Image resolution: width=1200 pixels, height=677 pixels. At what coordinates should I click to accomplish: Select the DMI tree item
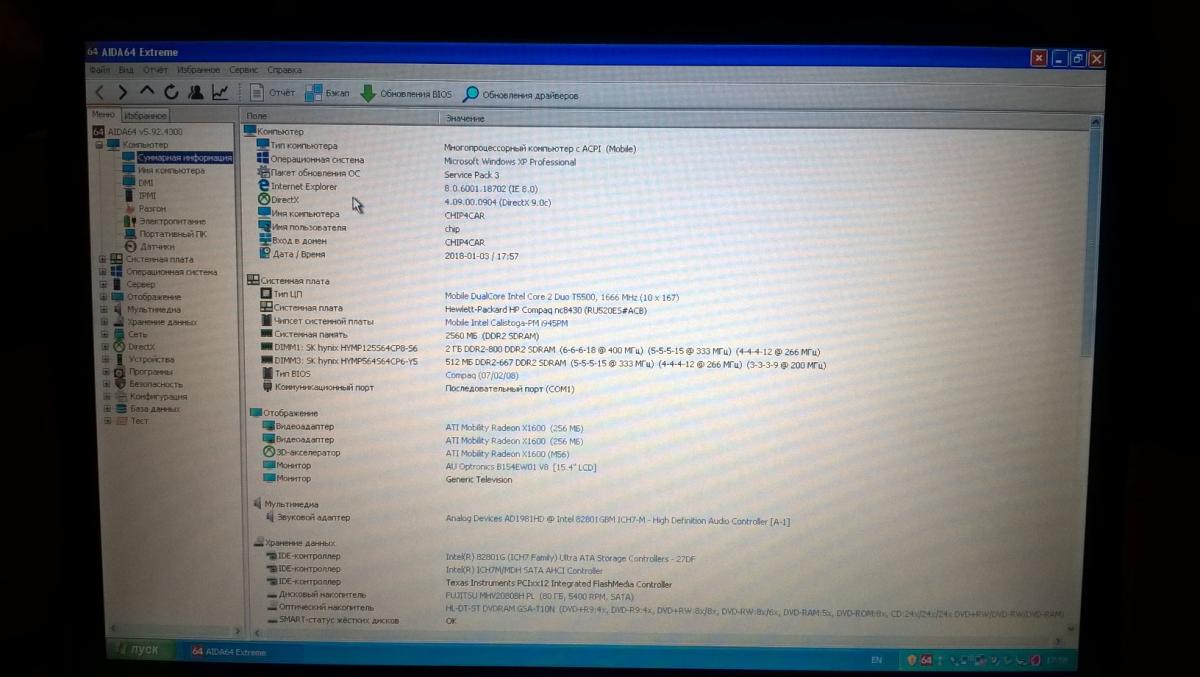tap(146, 183)
